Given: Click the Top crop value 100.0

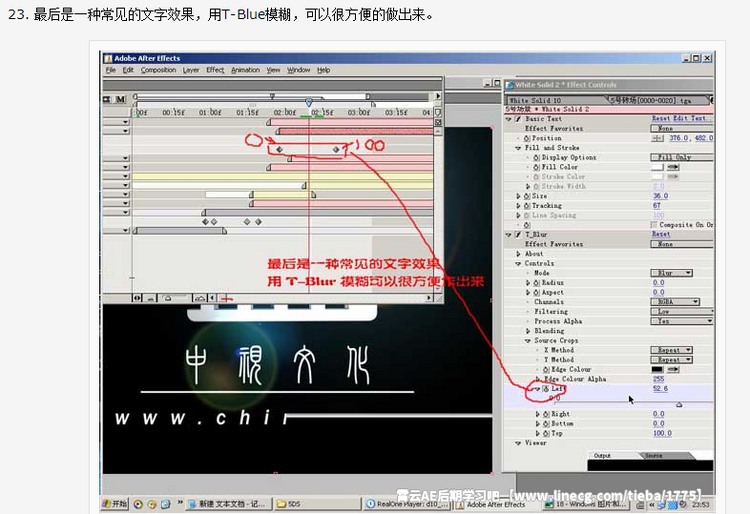Looking at the screenshot, I should click(662, 433).
